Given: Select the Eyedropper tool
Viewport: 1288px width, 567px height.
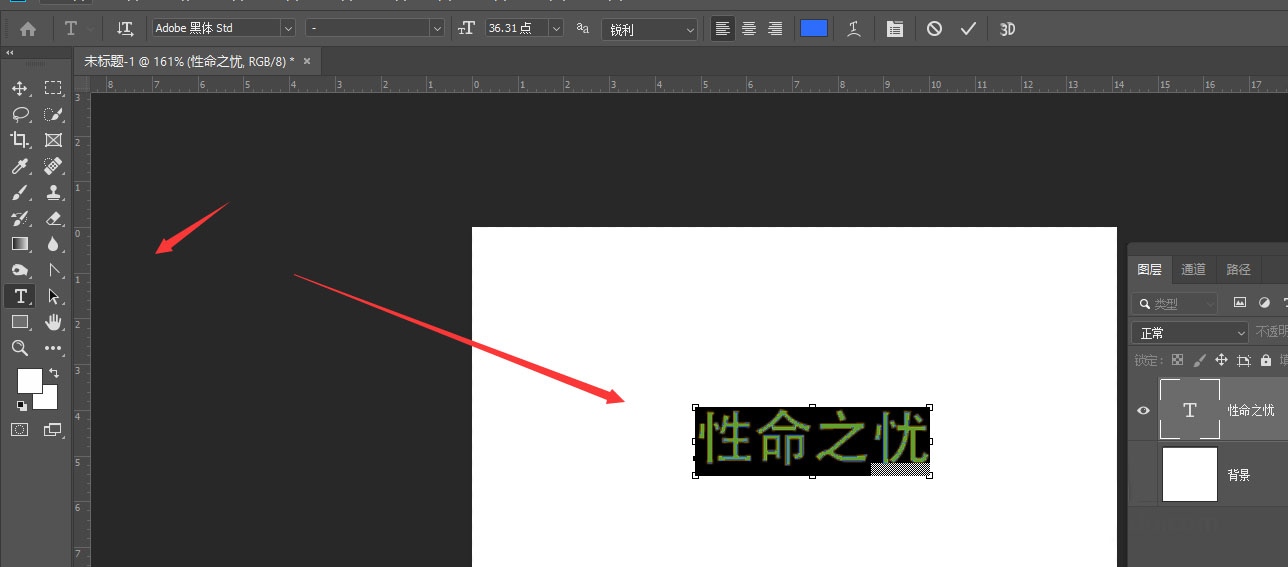Looking at the screenshot, I should [20, 166].
